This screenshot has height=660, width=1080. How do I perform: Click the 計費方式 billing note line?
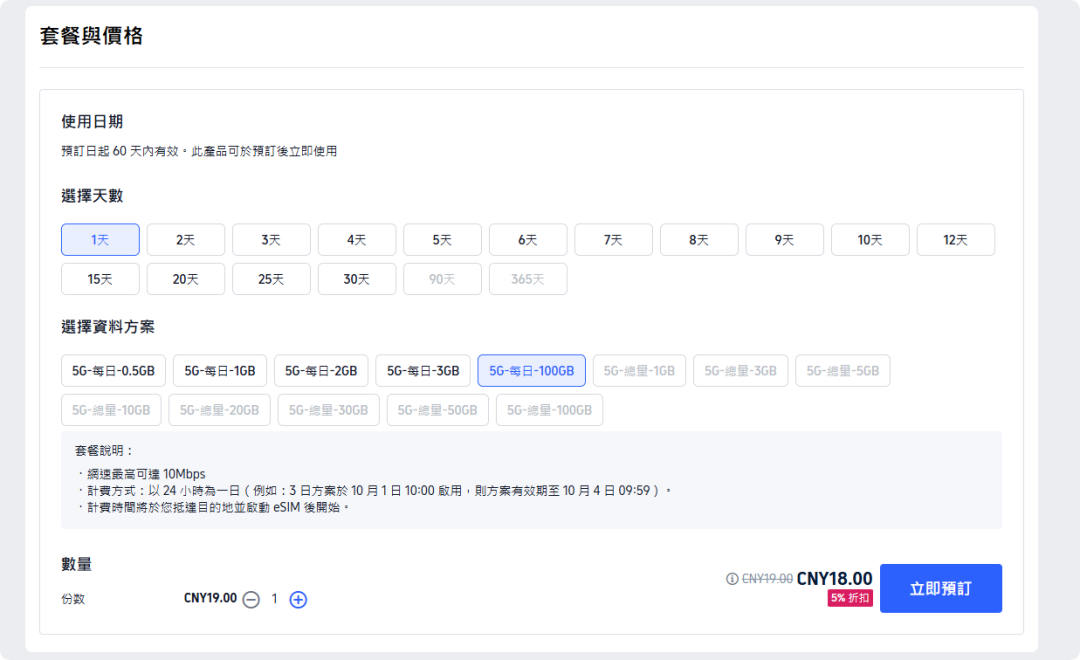(379, 491)
